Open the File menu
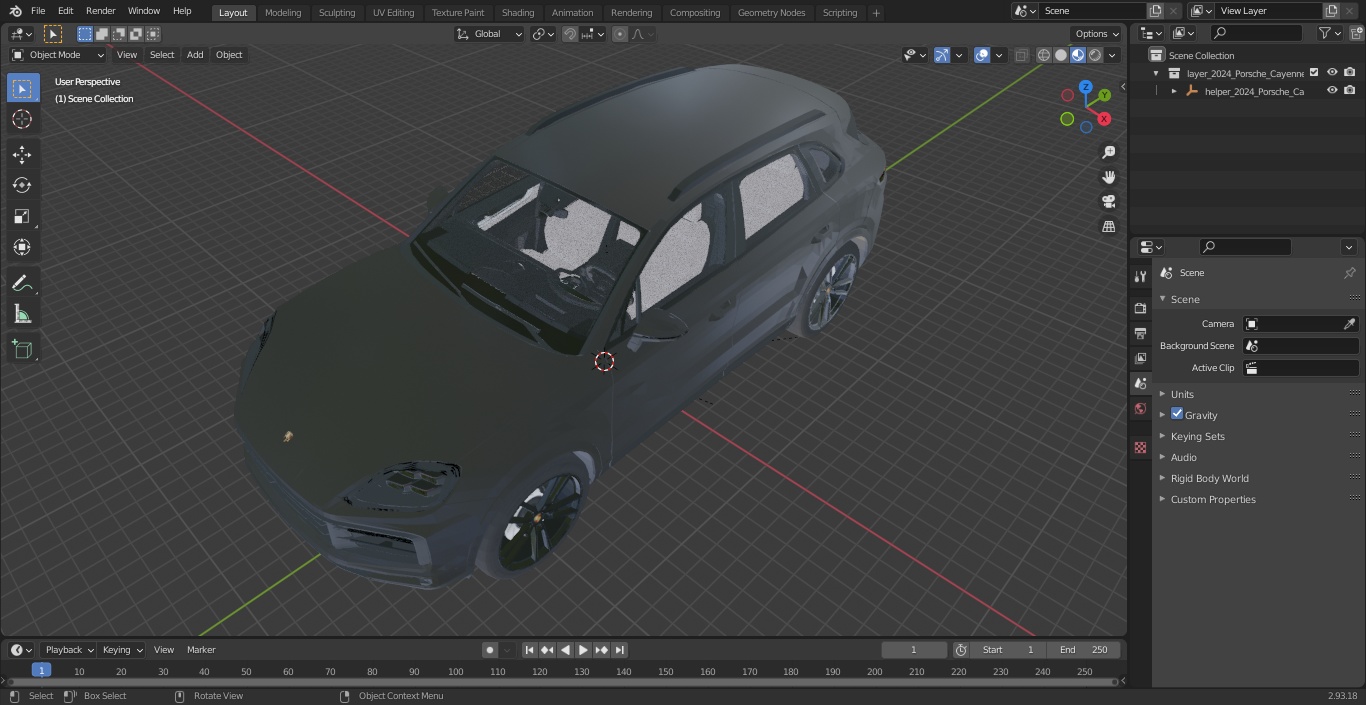Image resolution: width=1366 pixels, height=705 pixels. [38, 11]
